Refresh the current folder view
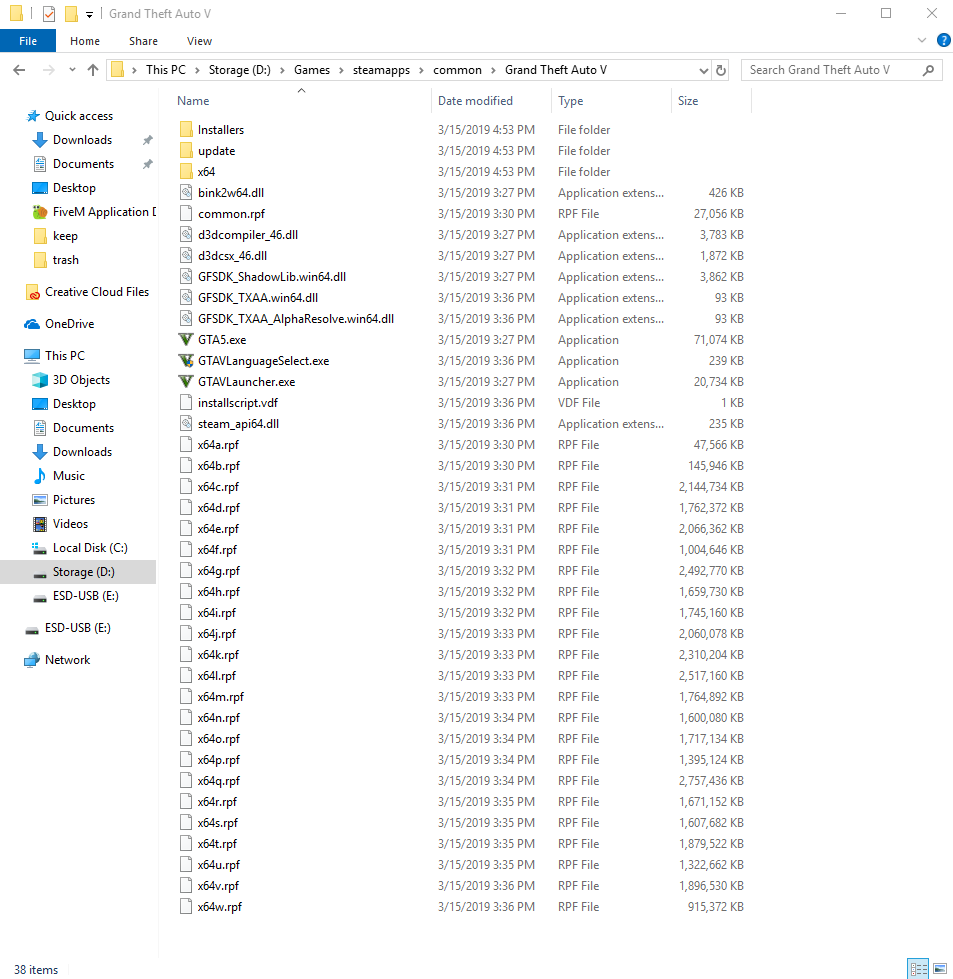This screenshot has height=979, width=953. [x=721, y=70]
